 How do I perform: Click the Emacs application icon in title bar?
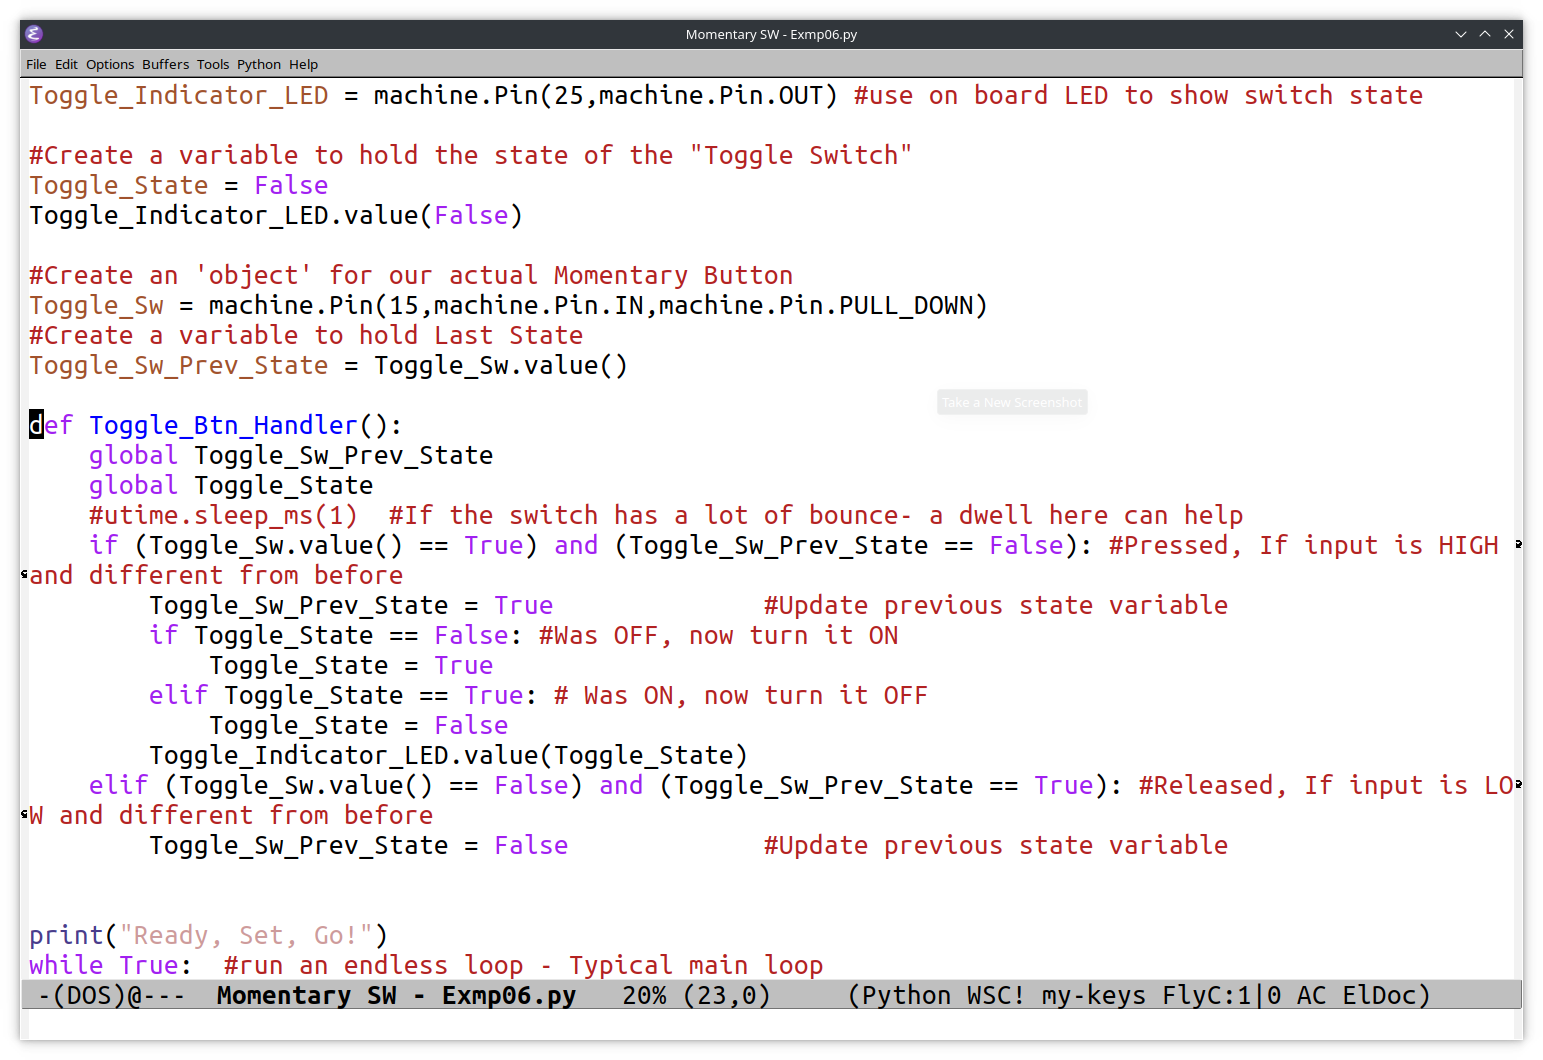(34, 34)
